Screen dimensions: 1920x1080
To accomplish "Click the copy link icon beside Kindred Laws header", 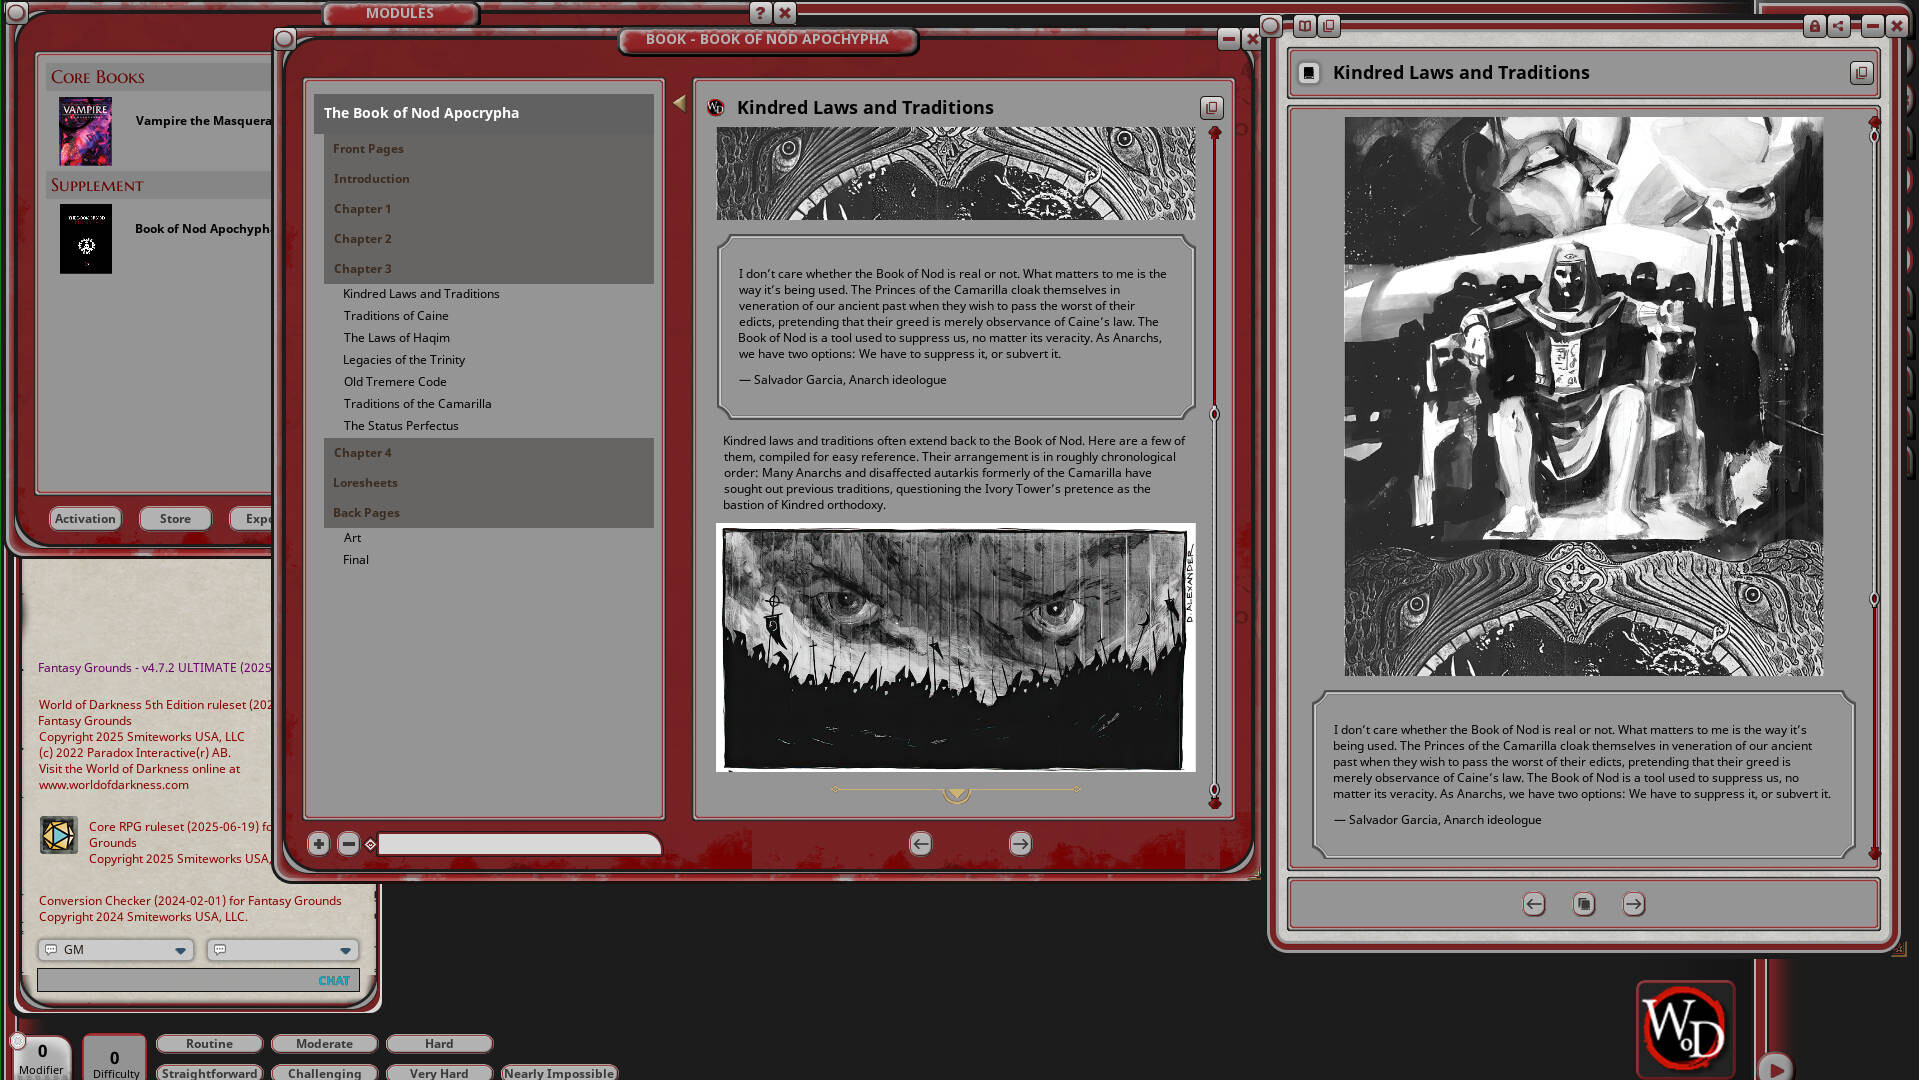I will (x=1211, y=108).
